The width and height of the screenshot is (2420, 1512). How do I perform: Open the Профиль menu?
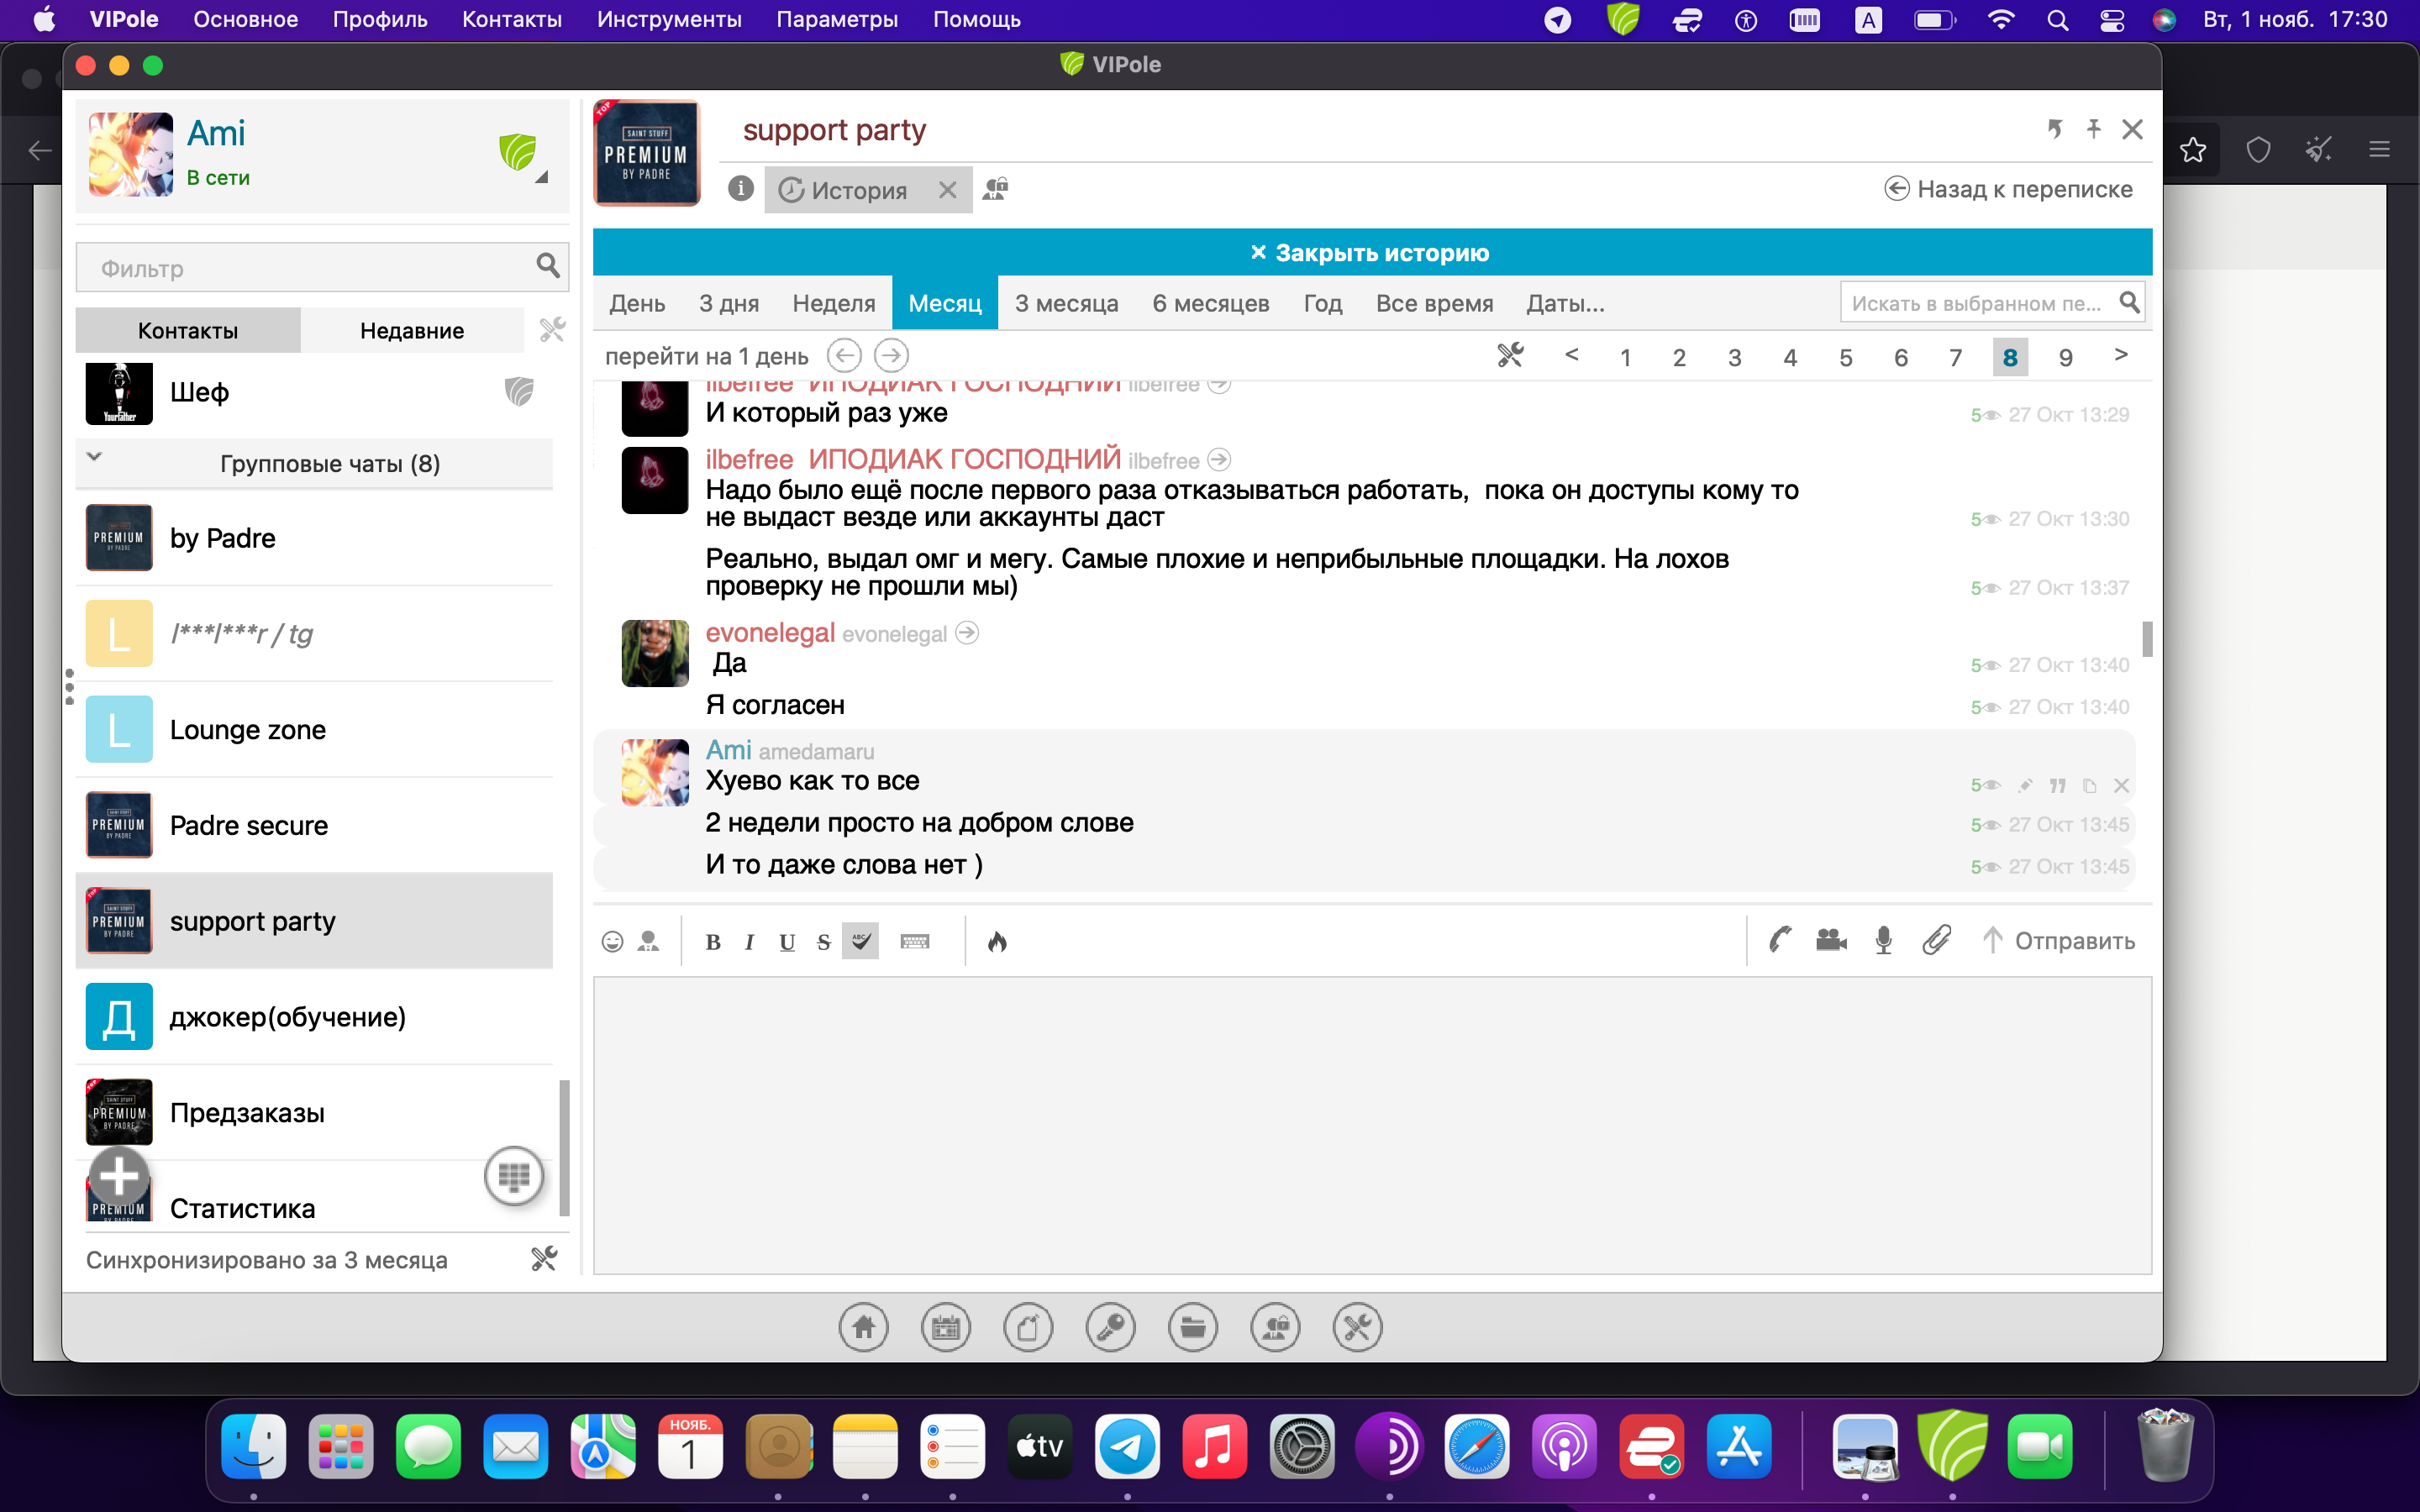point(380,19)
